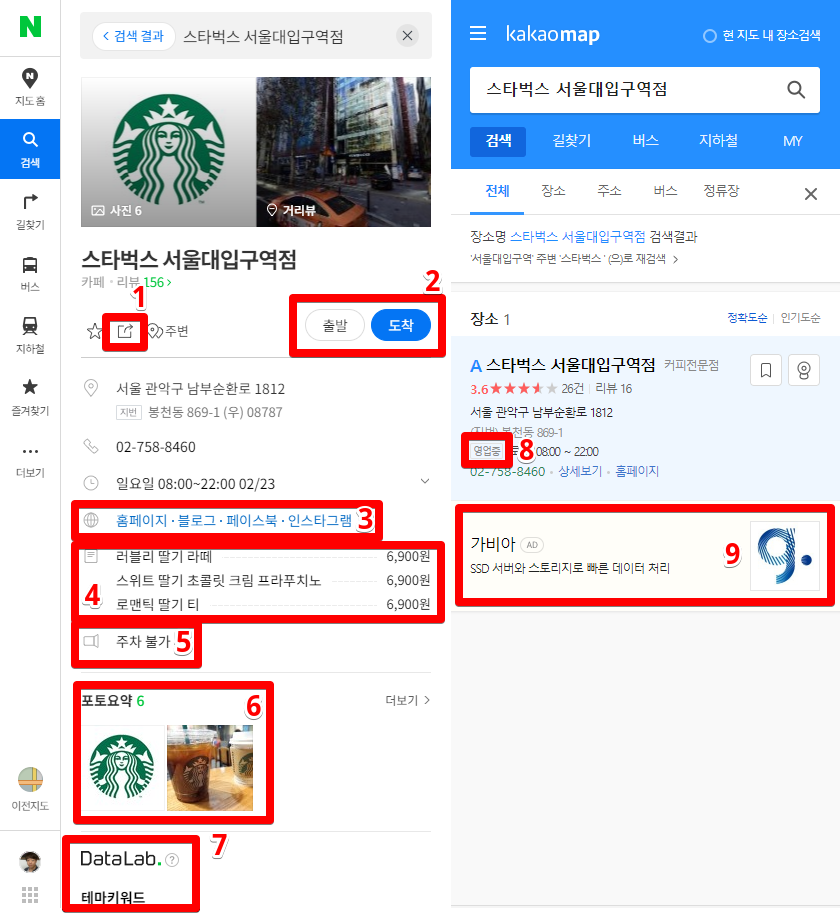Click the re-search suggestion chevron
The height and width of the screenshot is (916, 840).
676,259
